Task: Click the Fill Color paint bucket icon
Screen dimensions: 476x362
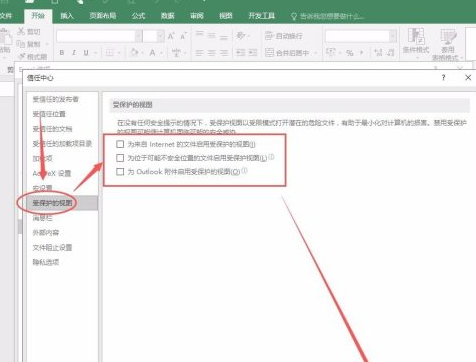Action: point(134,53)
